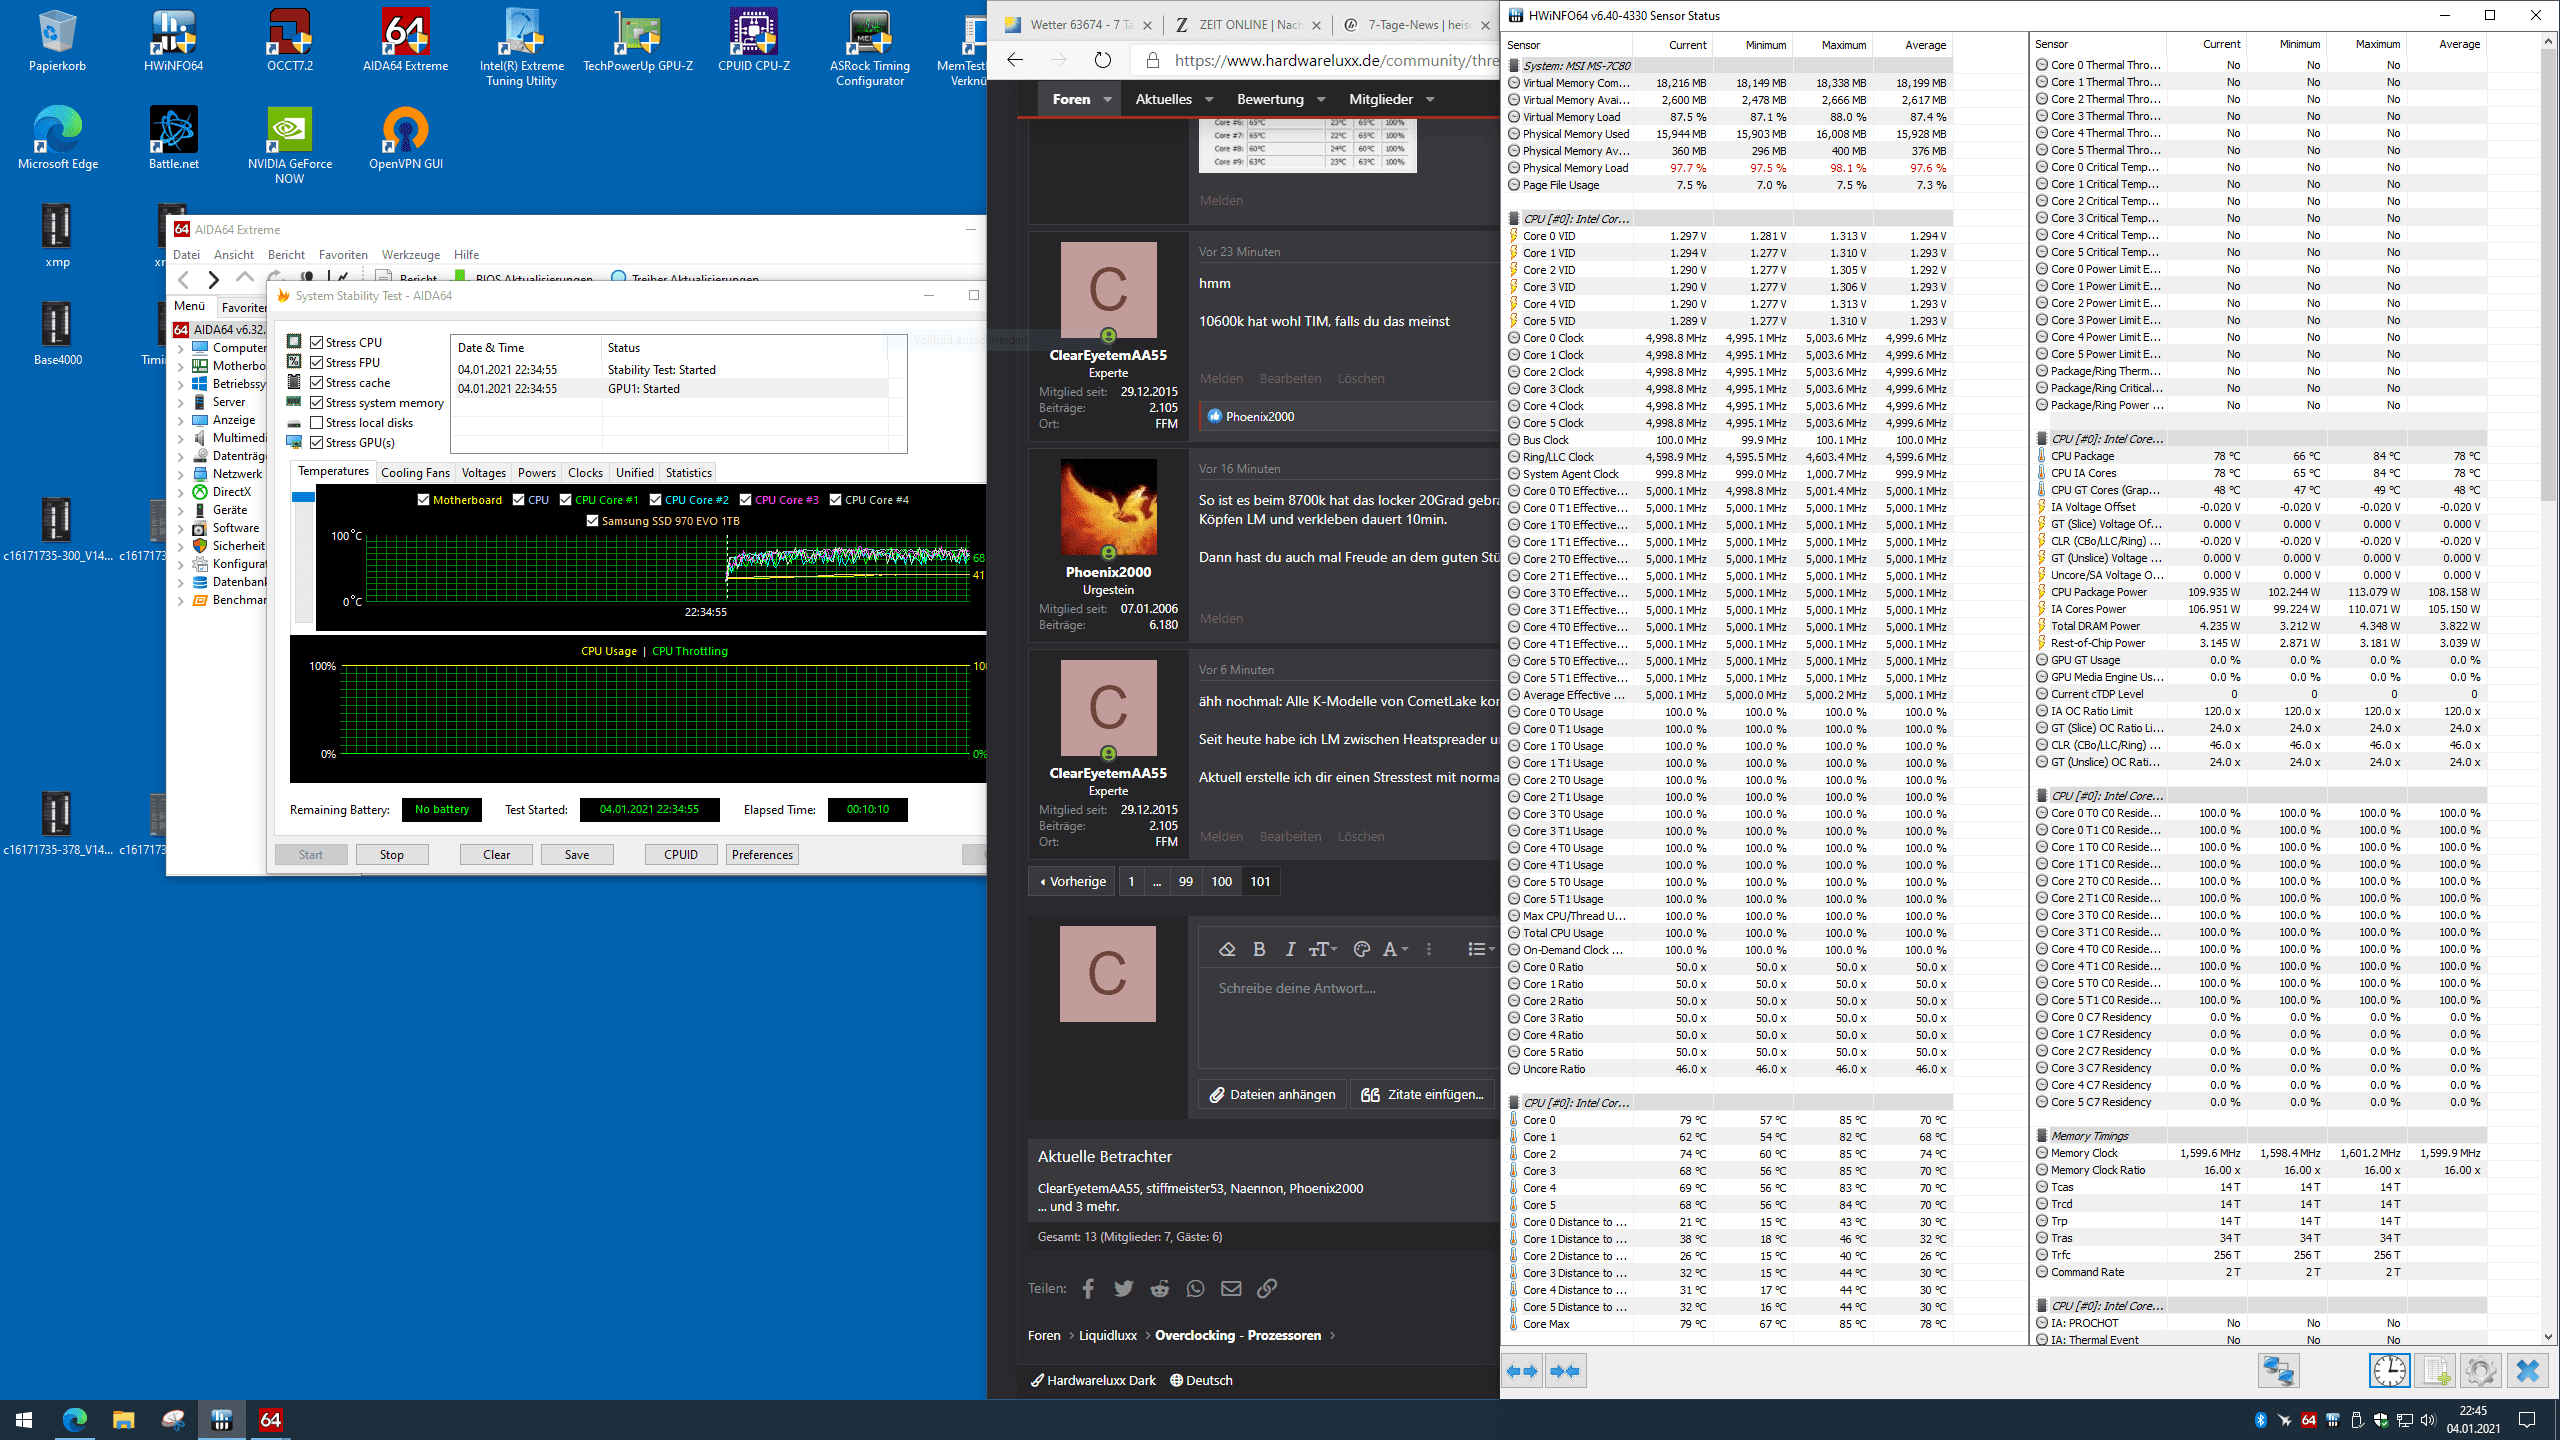Image resolution: width=2560 pixels, height=1440 pixels.
Task: Toggle the Stress local disks checkbox
Action: 317,423
